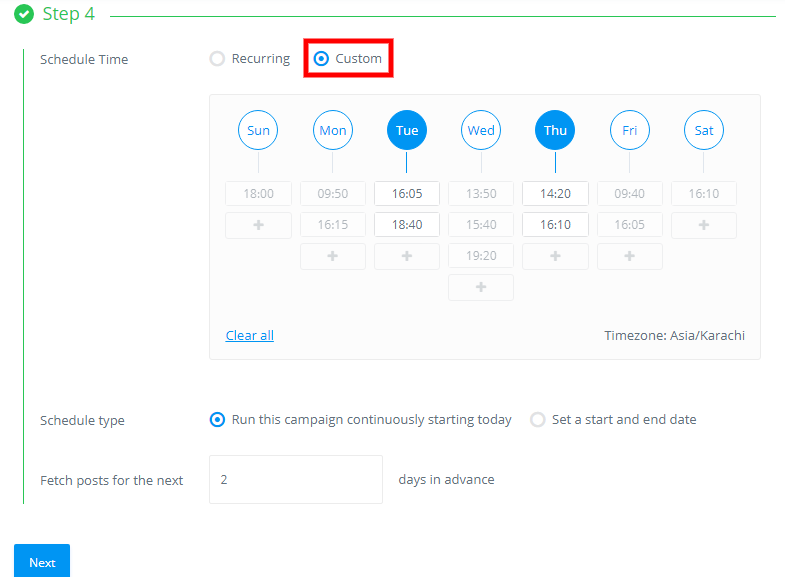Screen dimensions: 785x577
Task: Click the Step 4 heading
Action: (69, 14)
